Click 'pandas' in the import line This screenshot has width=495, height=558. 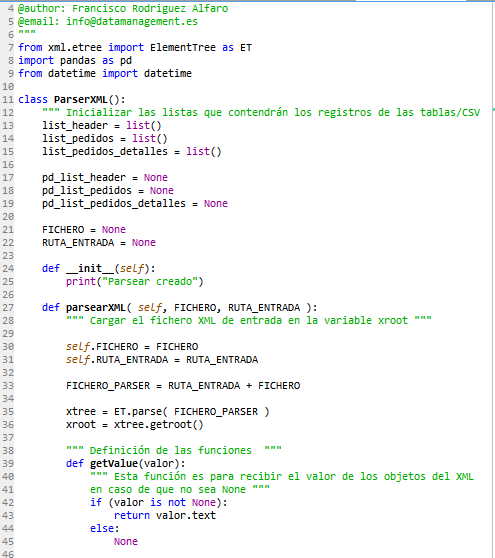78,61
